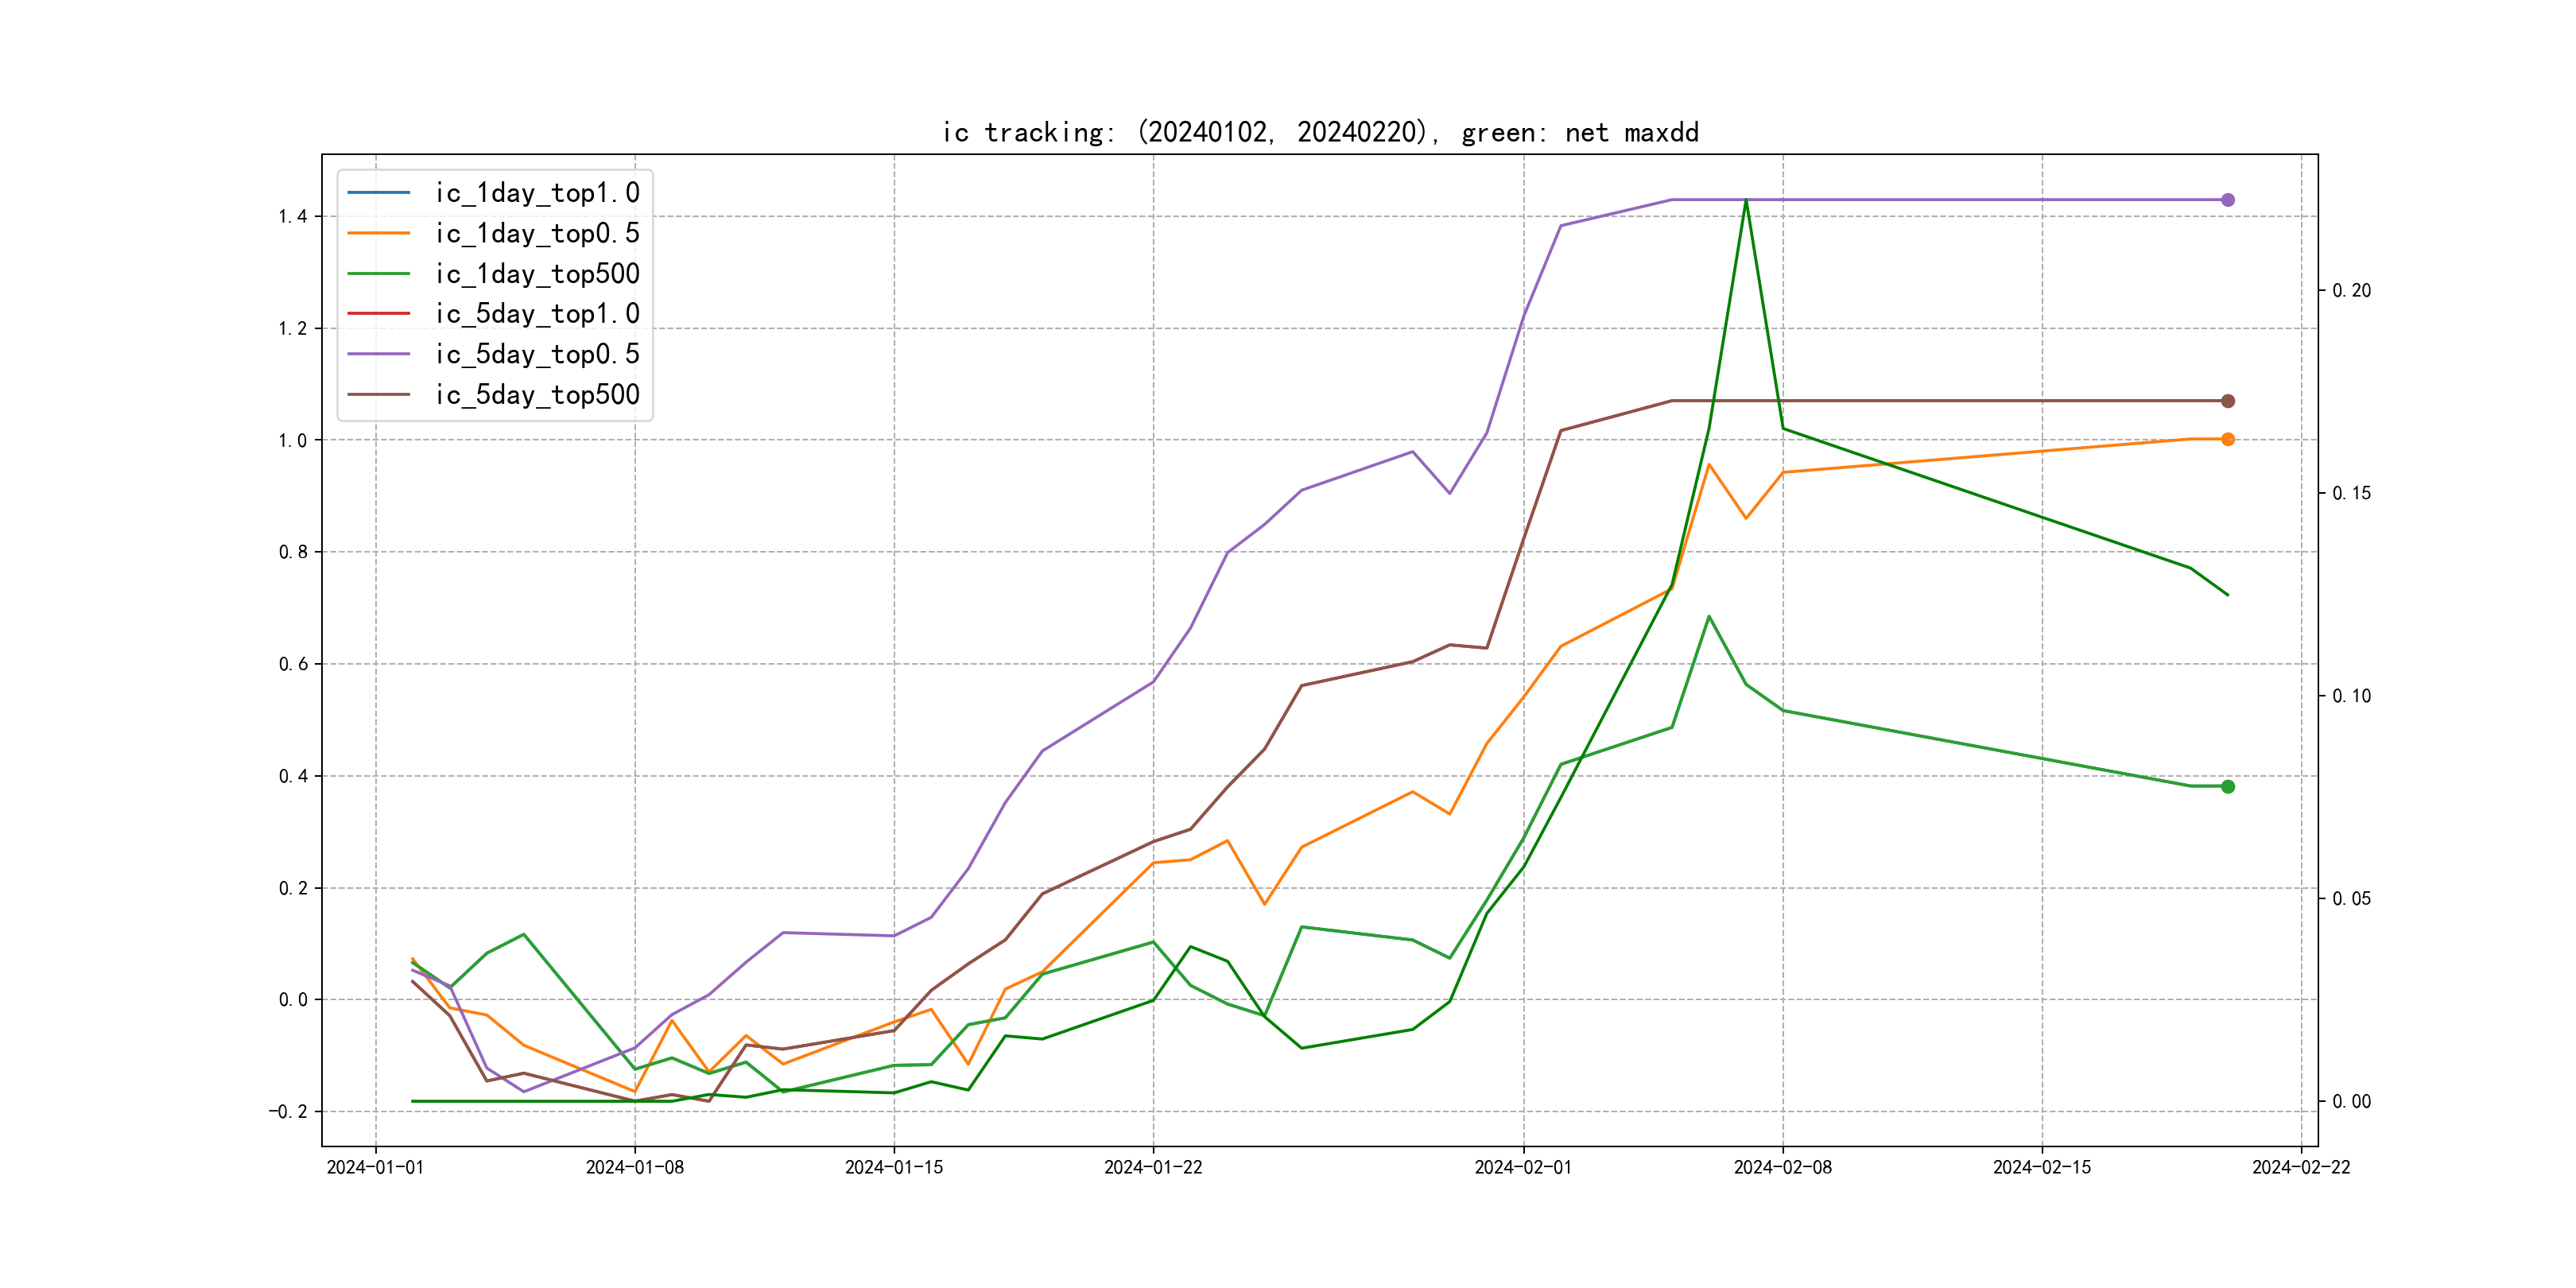
Task: Click the chart title text
Action: point(1320,133)
